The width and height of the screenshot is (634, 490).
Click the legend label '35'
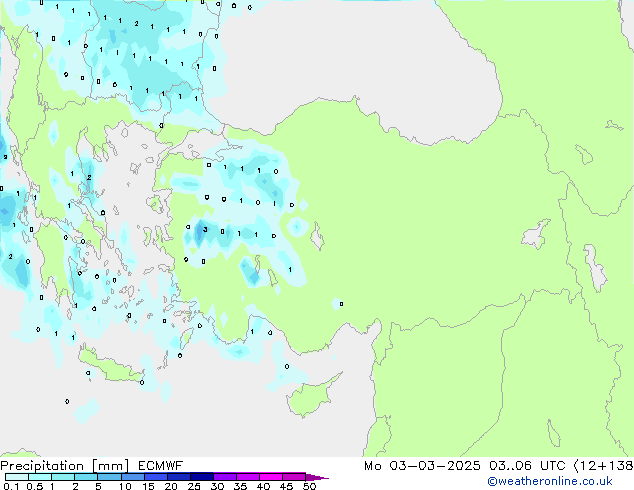[240, 486]
